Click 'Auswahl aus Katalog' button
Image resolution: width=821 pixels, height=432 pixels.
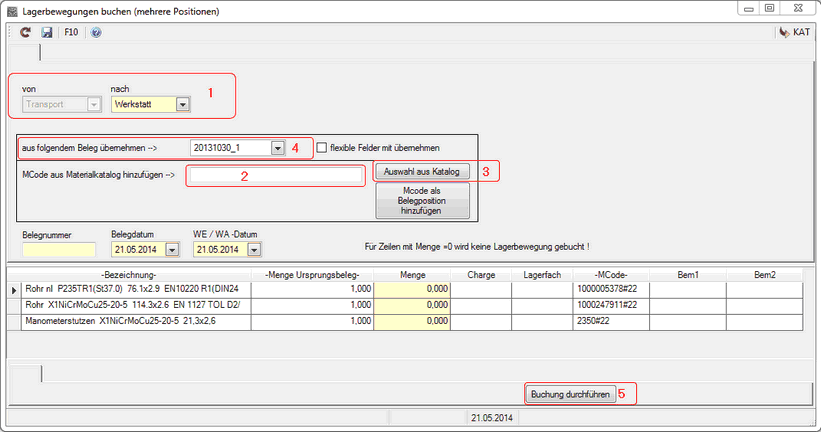pyautogui.click(x=421, y=172)
